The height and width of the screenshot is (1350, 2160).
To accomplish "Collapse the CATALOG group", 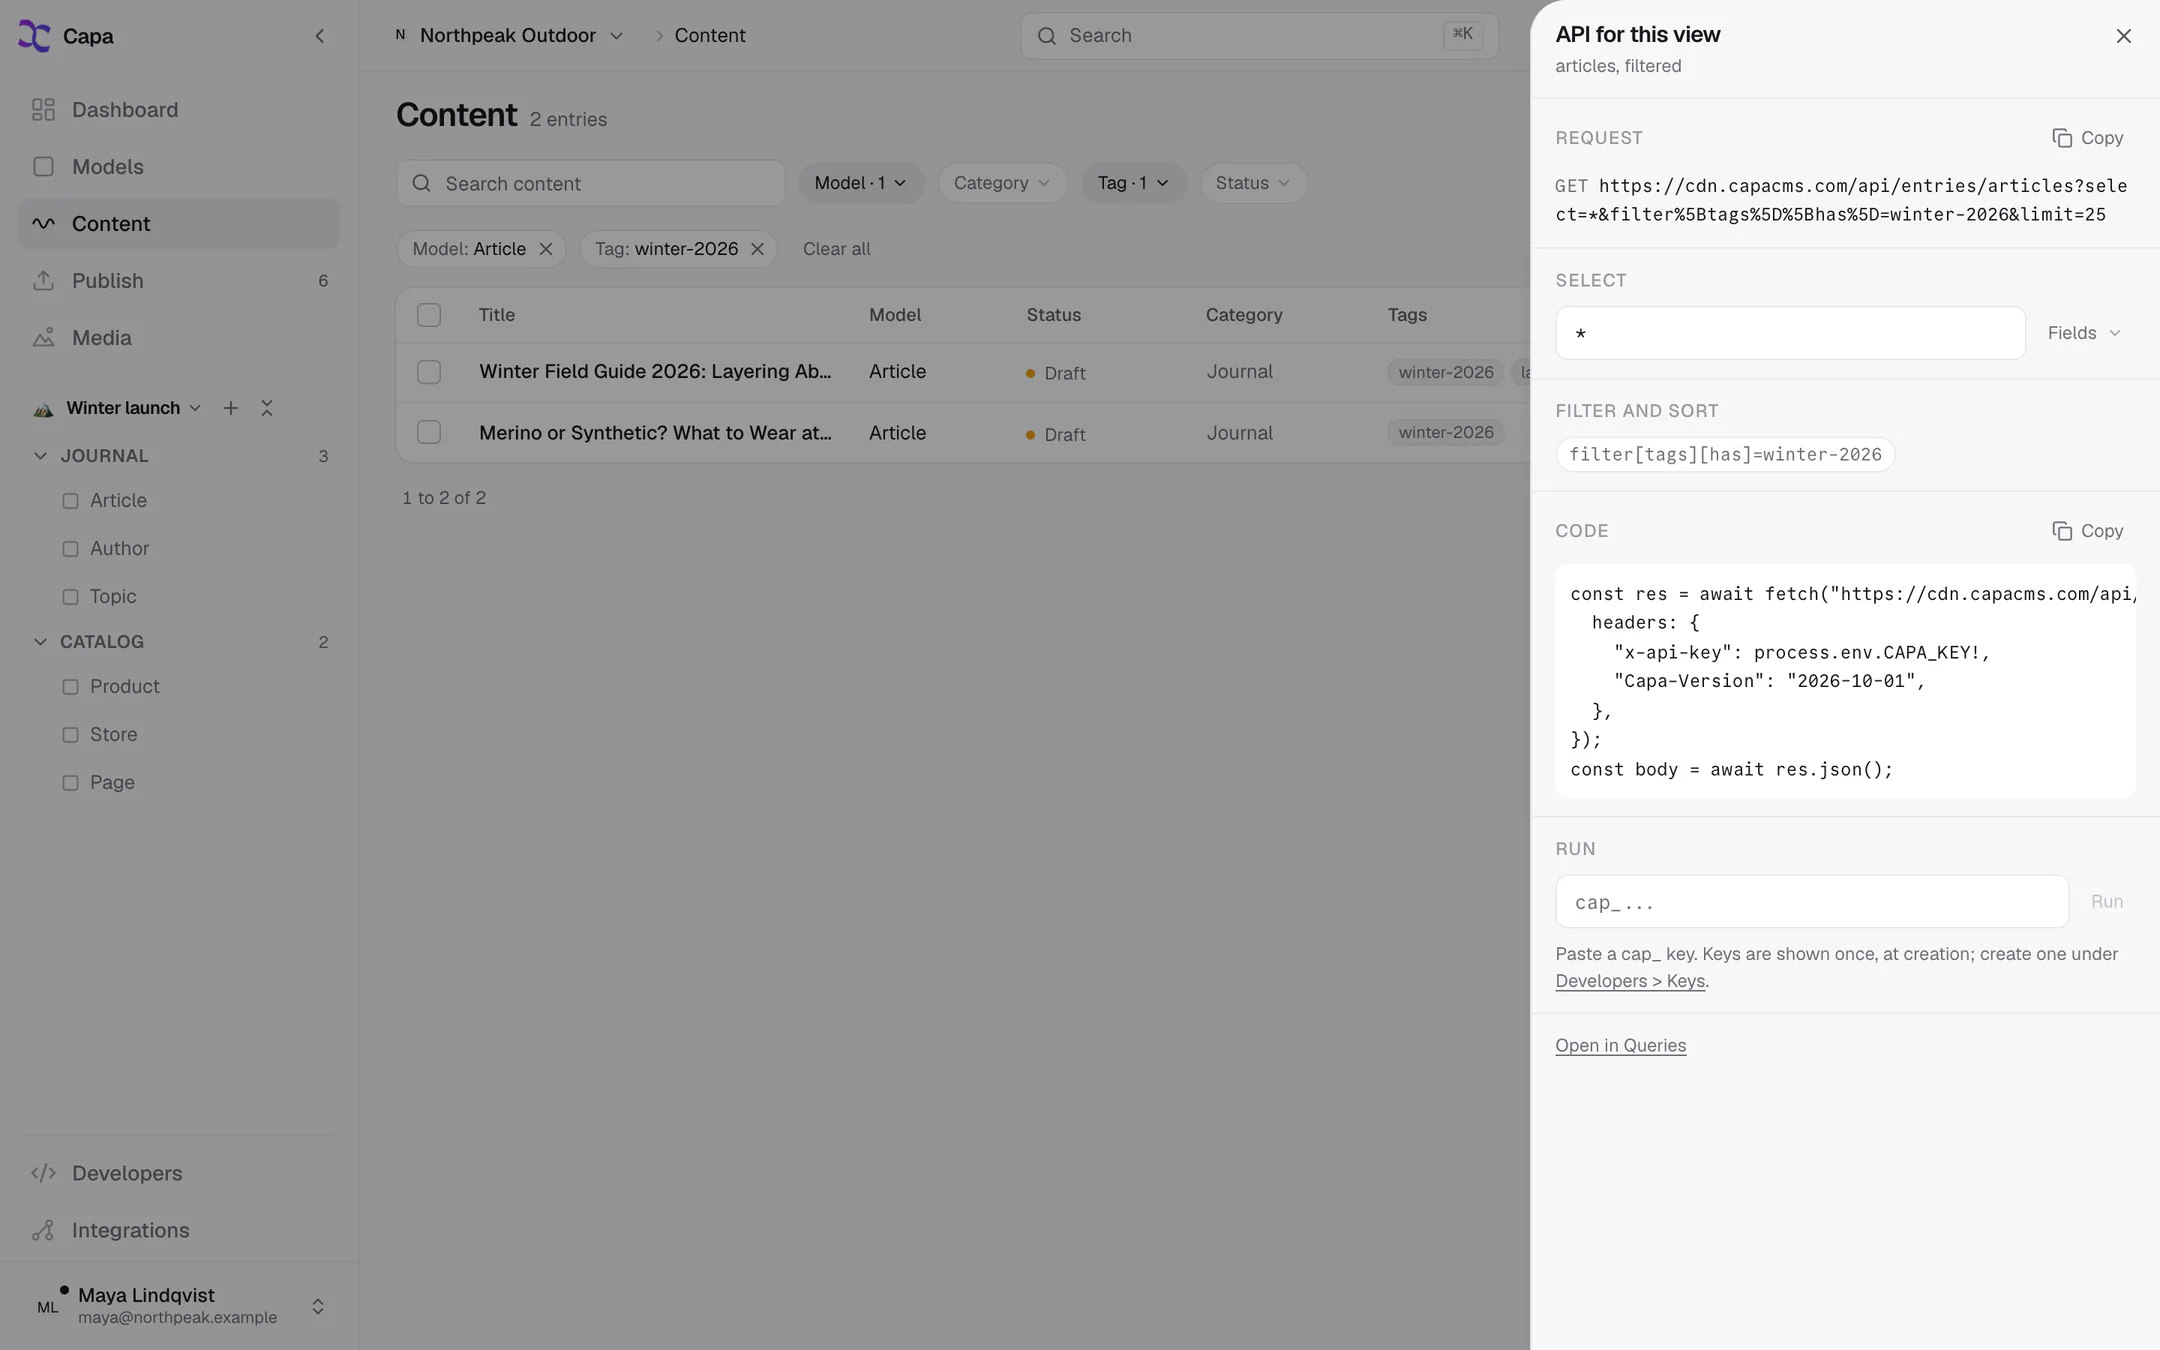I will click(41, 642).
